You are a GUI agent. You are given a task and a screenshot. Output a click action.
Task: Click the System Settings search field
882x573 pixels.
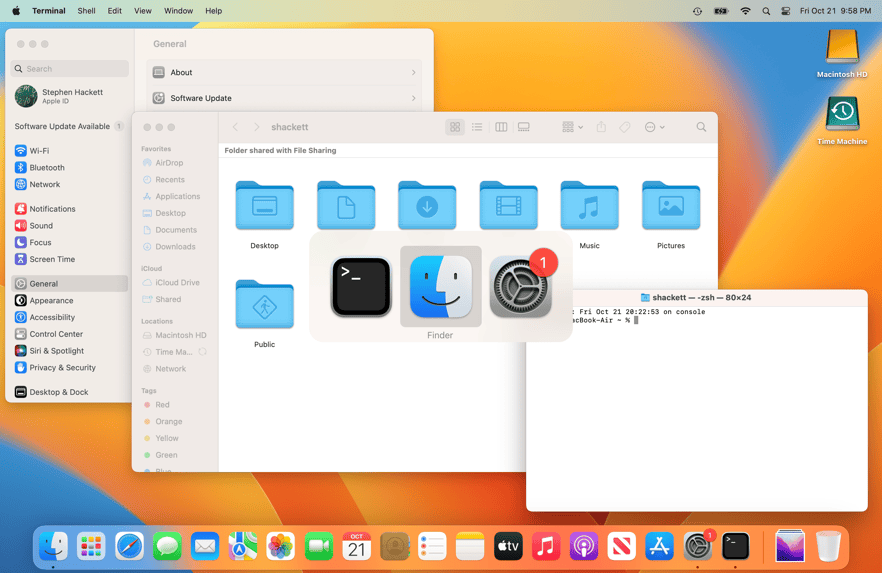pos(70,69)
